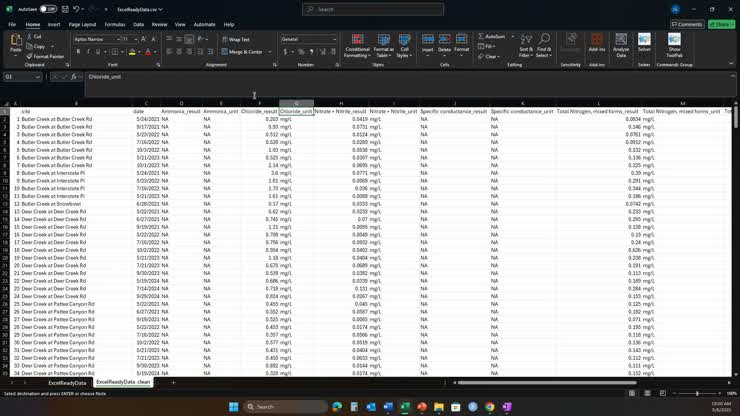Click the Accounting dollar format icon

pyautogui.click(x=285, y=51)
